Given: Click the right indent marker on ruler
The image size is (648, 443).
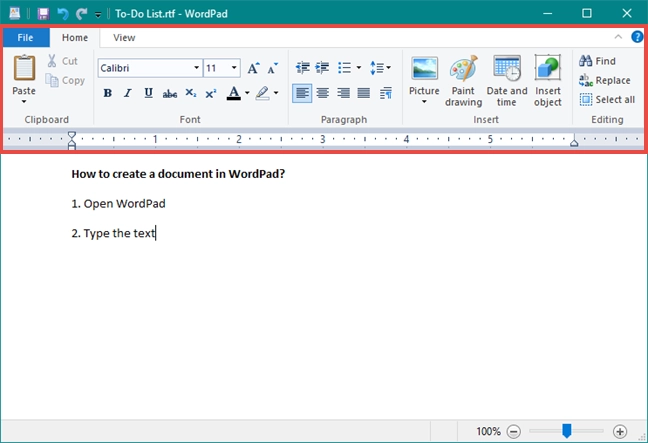Looking at the screenshot, I should point(574,143).
